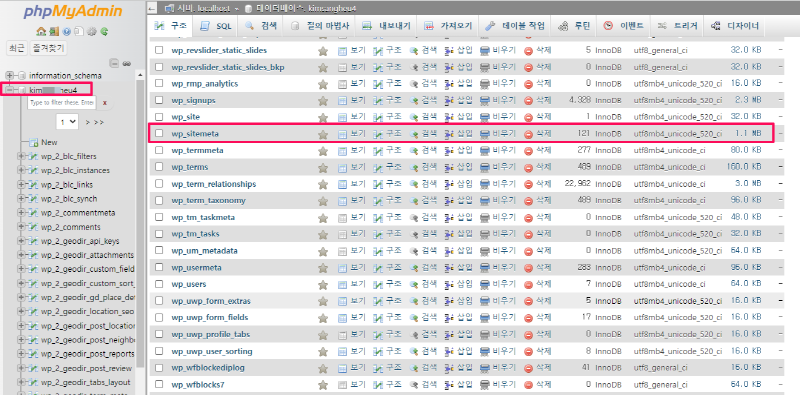Click the empty icon for wp_users row
800x395 pixels.
pos(485,284)
